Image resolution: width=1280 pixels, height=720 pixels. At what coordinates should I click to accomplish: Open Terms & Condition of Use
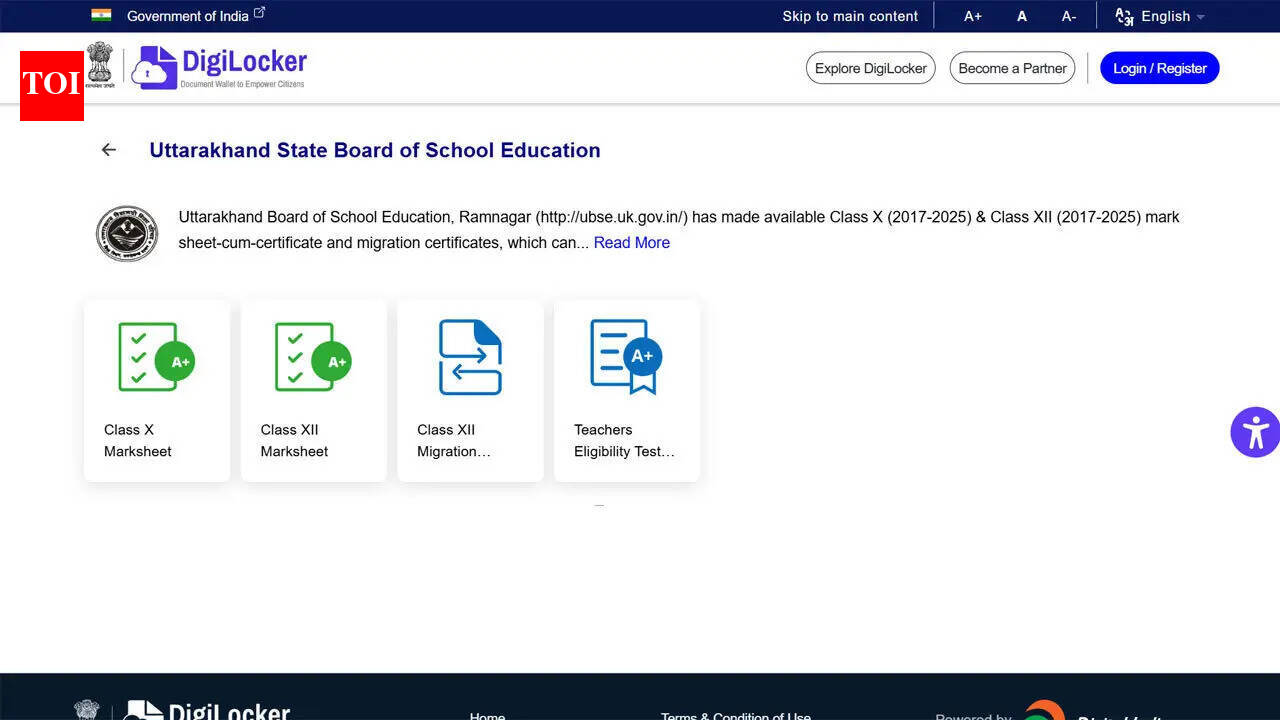735,716
